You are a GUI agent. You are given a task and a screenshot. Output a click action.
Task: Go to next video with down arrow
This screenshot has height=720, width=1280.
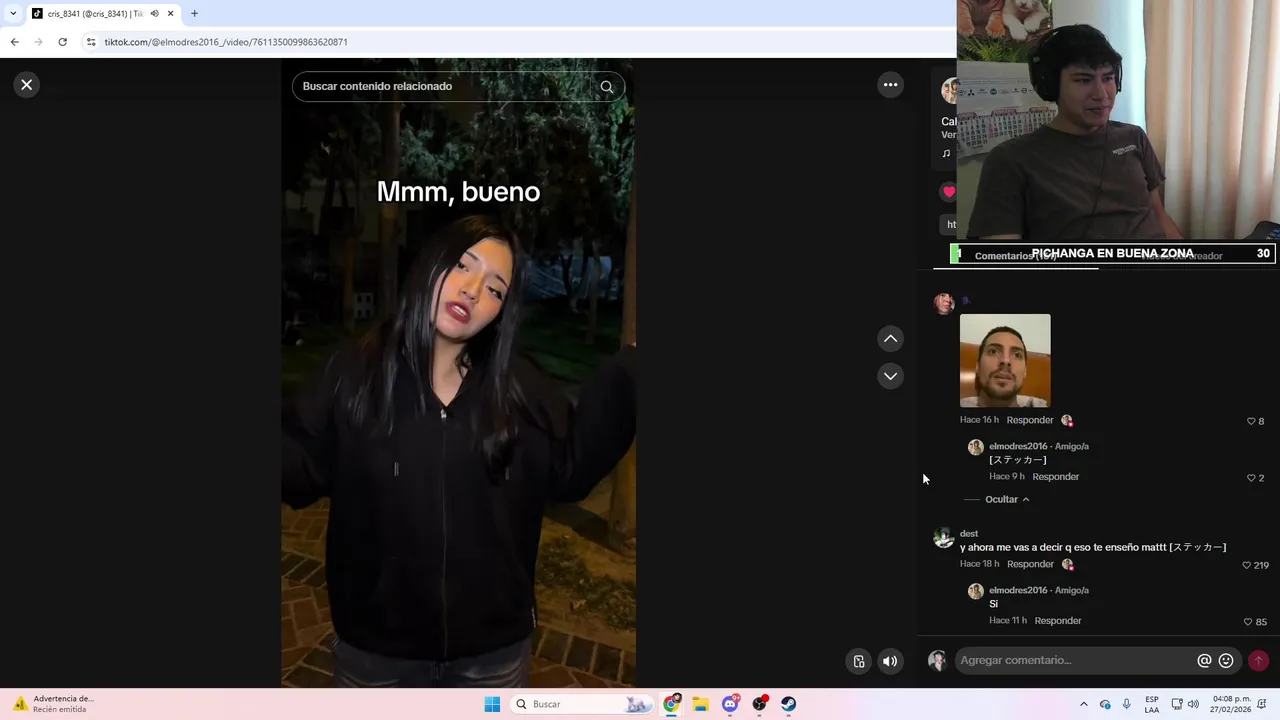[x=890, y=376]
